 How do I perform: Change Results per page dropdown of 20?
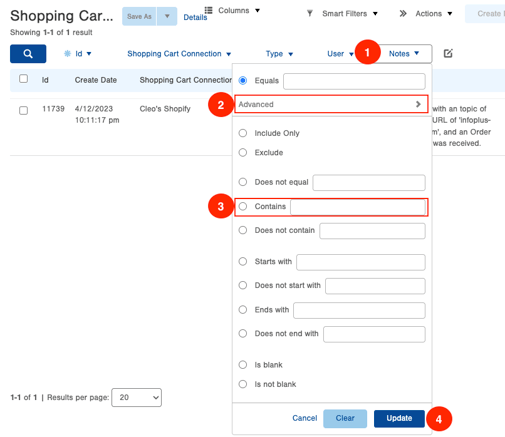(x=137, y=397)
